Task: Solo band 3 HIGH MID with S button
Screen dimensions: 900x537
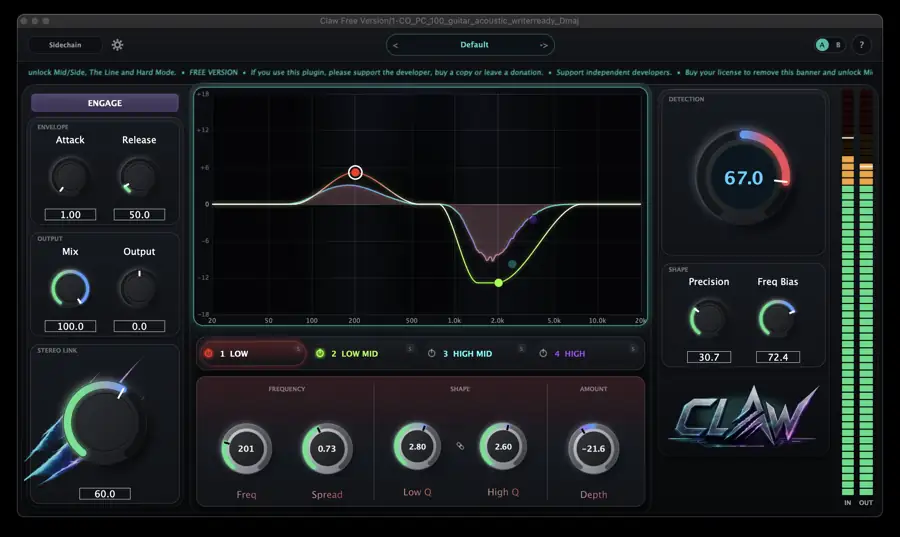Action: (x=521, y=349)
